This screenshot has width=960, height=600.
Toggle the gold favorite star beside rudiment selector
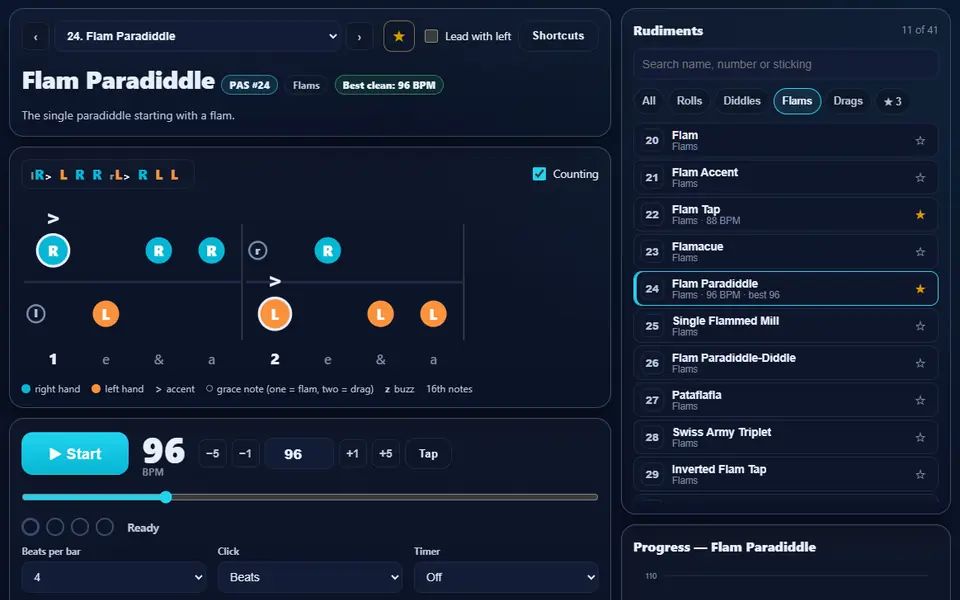tap(399, 36)
